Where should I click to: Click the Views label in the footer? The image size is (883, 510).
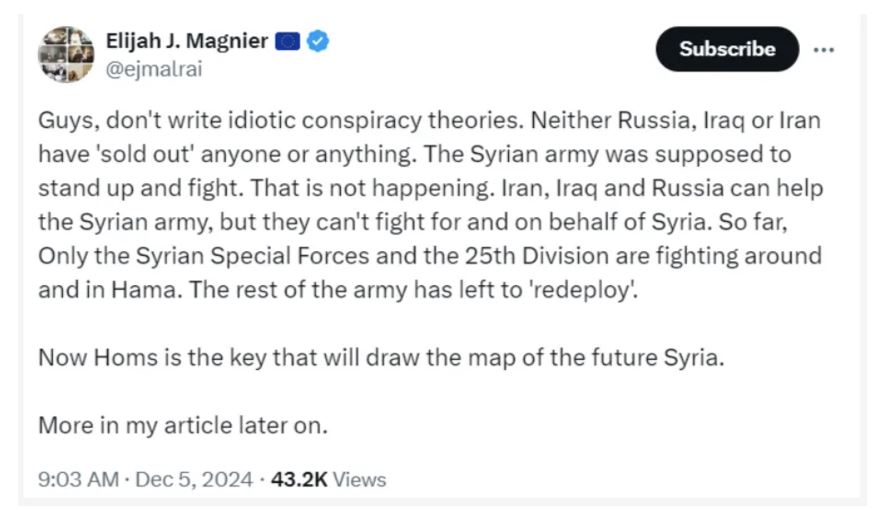tap(359, 479)
